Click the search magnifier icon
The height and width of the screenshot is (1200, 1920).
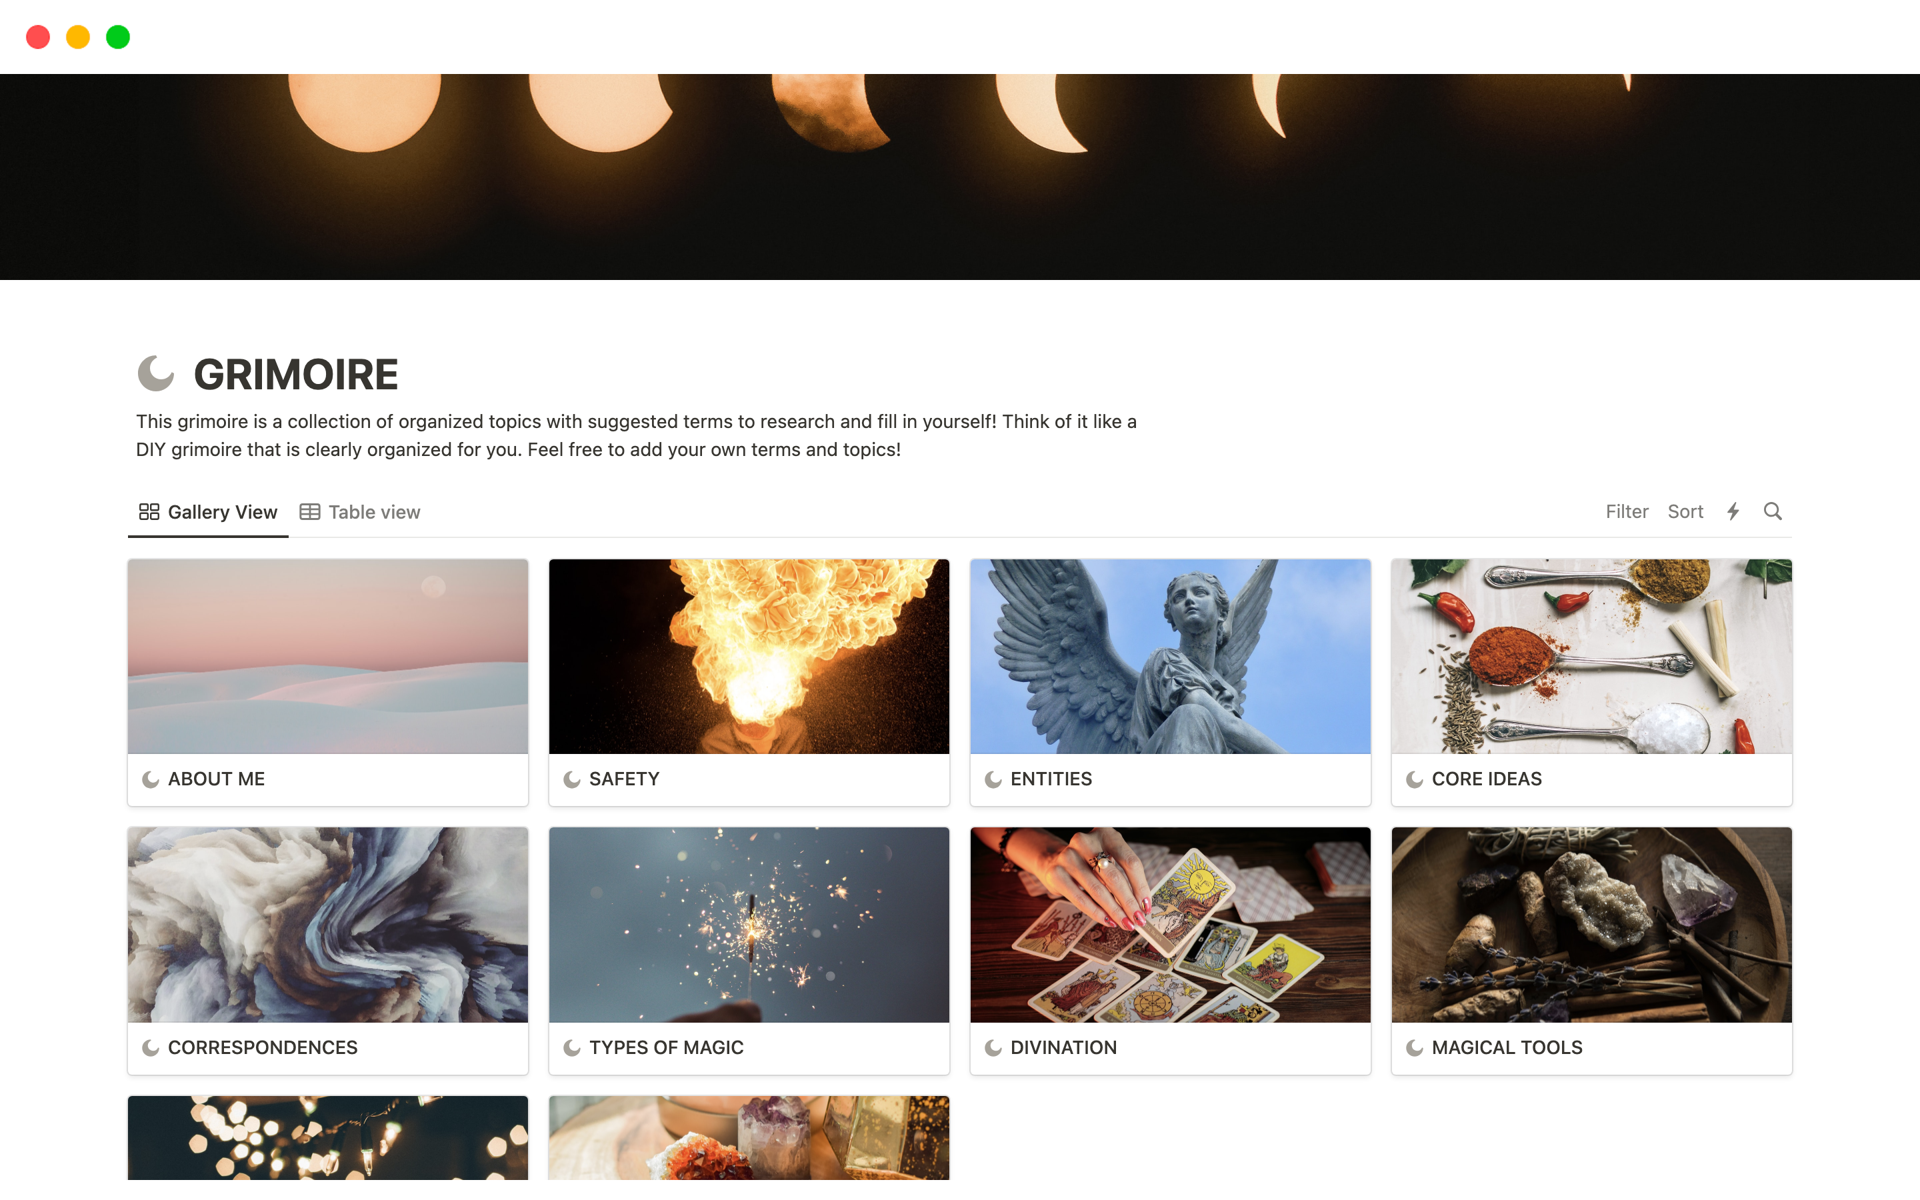point(1772,512)
